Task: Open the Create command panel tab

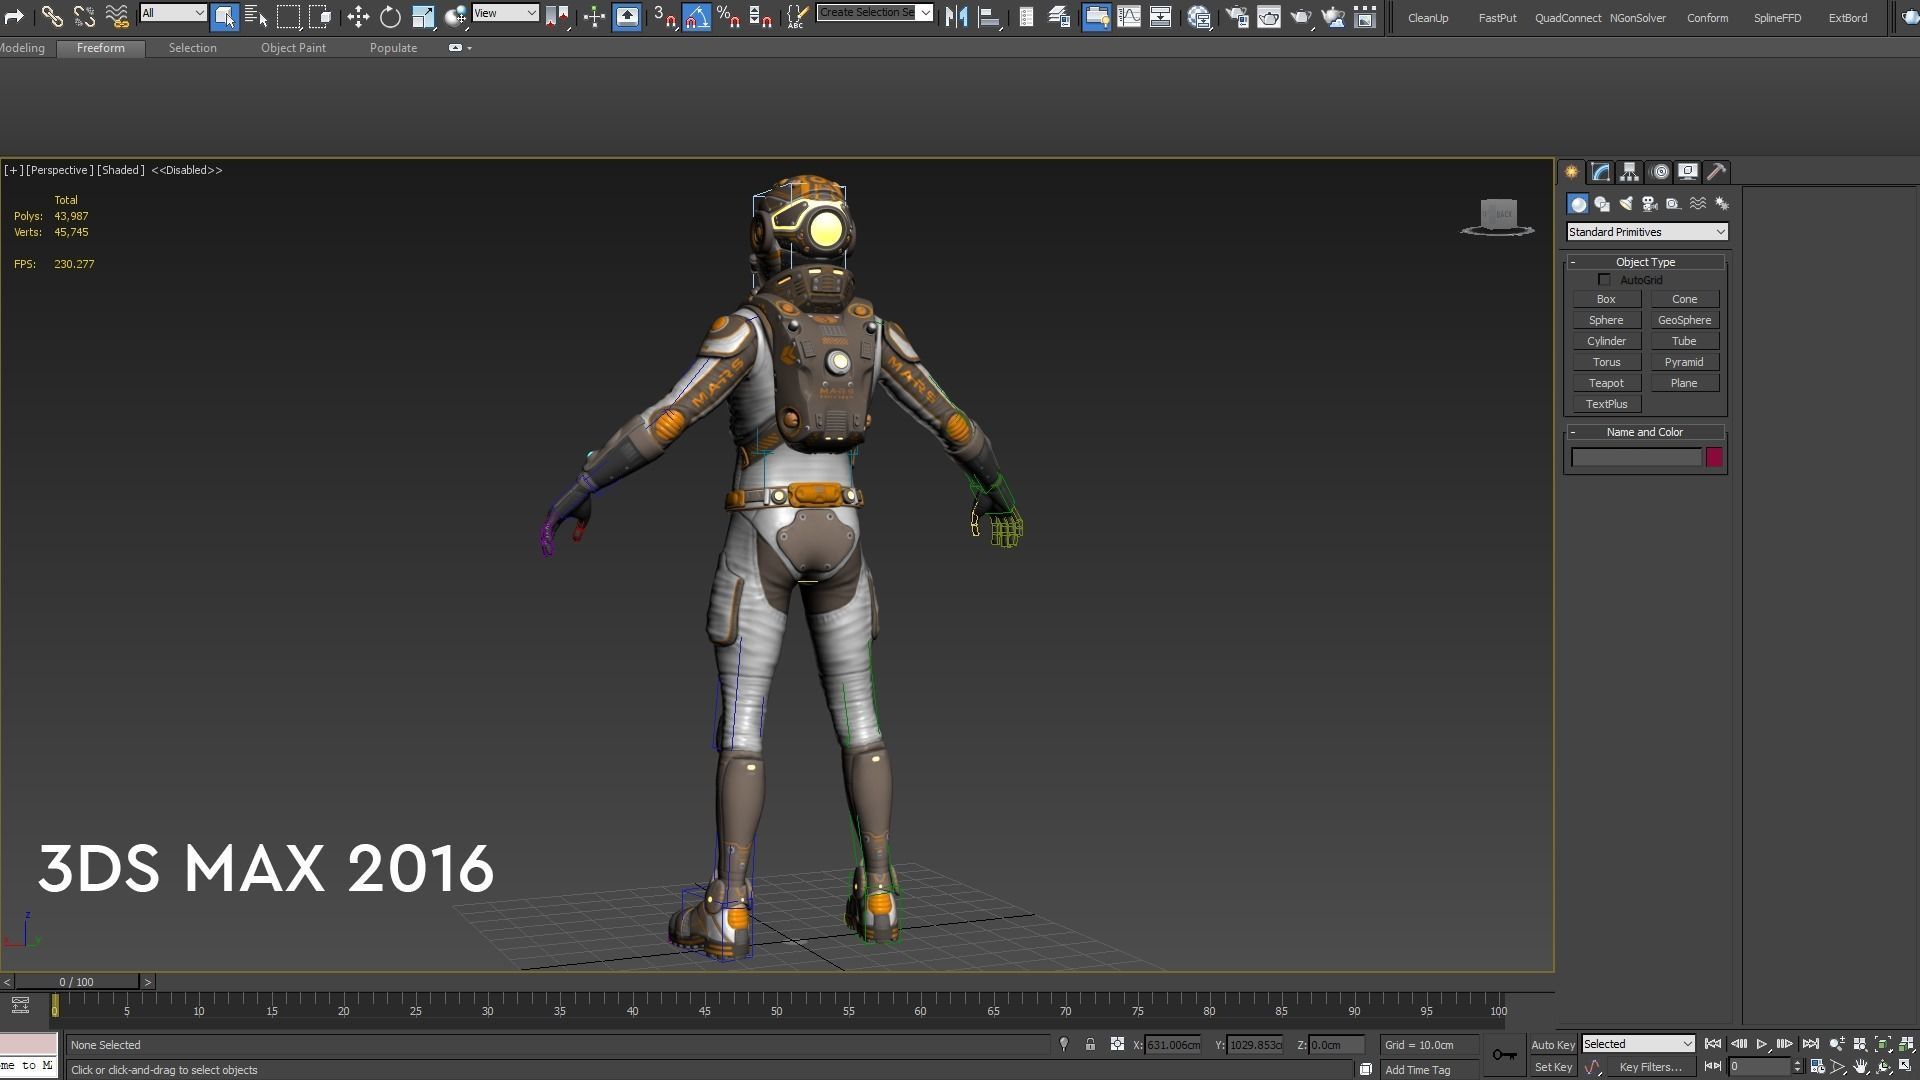Action: [1572, 172]
